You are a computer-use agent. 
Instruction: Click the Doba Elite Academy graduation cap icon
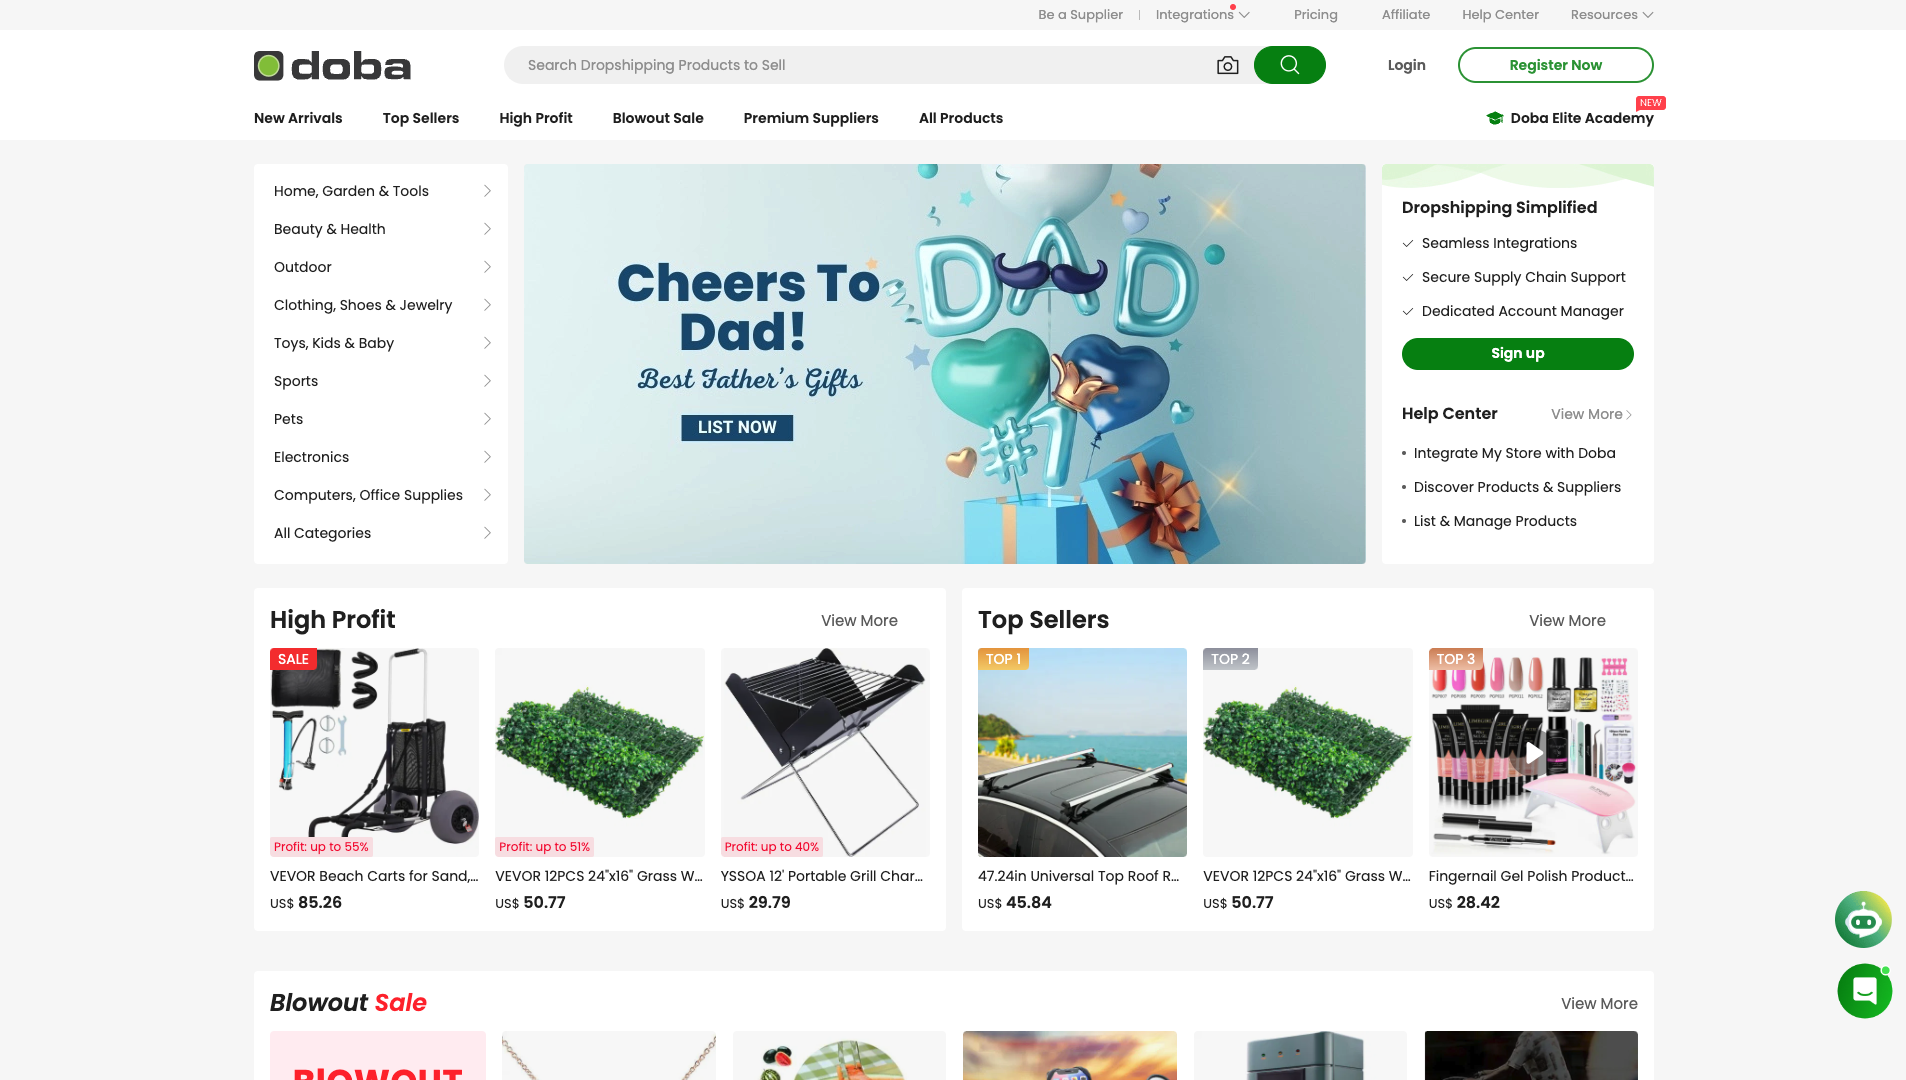click(1495, 118)
